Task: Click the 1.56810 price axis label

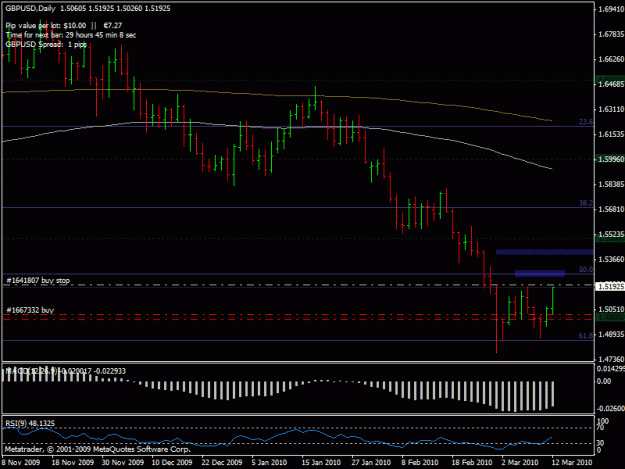Action: pos(611,209)
